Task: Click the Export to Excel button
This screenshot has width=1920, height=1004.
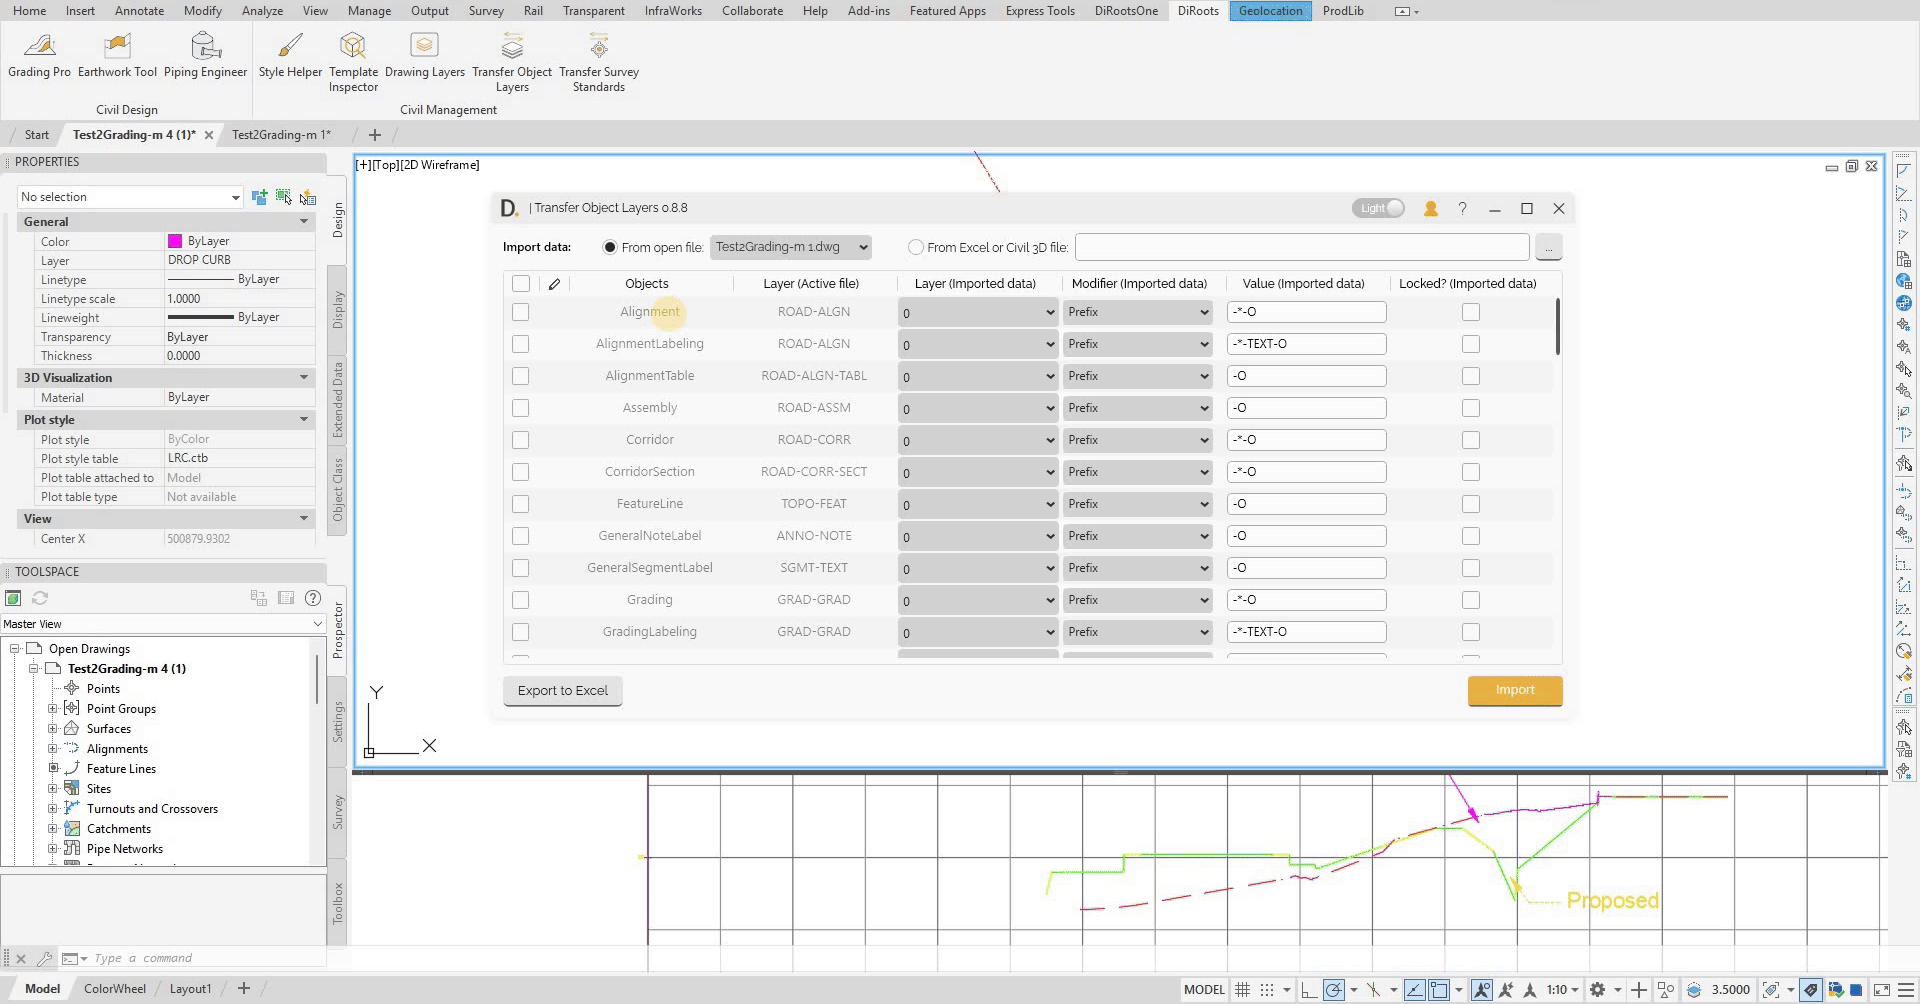Action: click(x=562, y=690)
